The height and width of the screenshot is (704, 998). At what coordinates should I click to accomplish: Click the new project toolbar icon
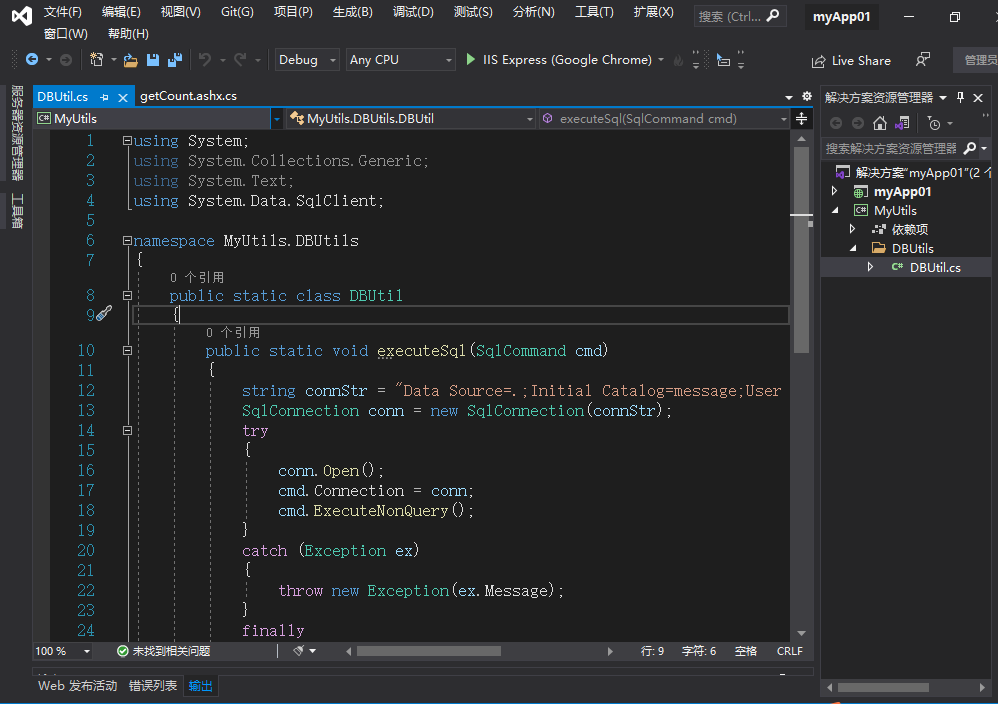(96, 60)
